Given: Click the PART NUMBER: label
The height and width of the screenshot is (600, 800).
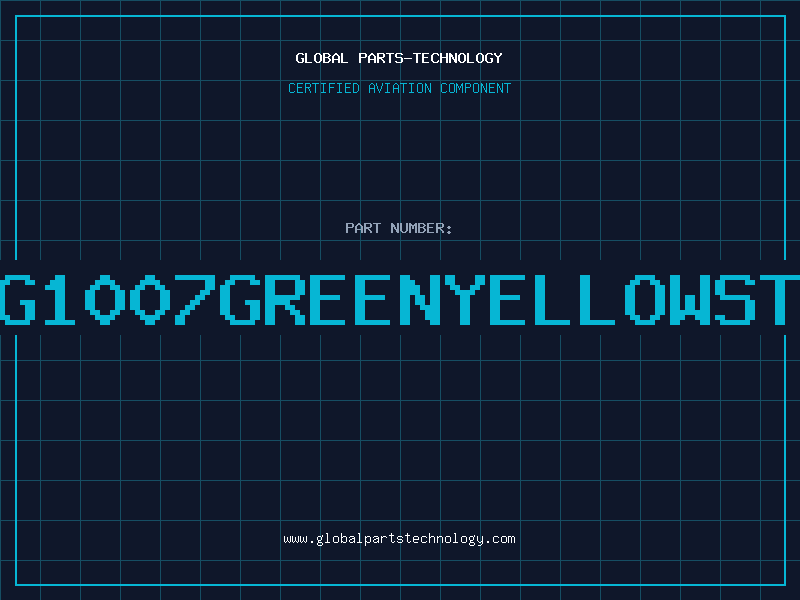Looking at the screenshot, I should pyautogui.click(x=399, y=228).
